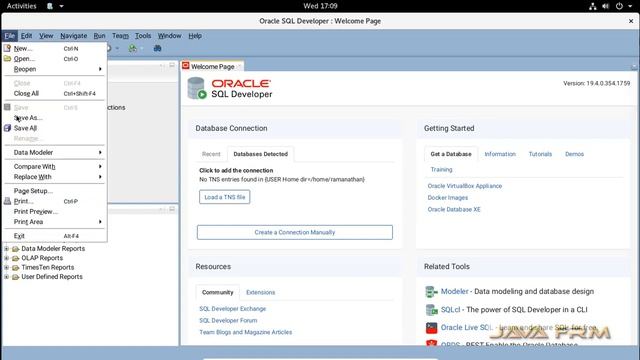Viewport: 640px width, 360px height.
Task: Open the Oracle Database XE link
Action: pyautogui.click(x=454, y=209)
